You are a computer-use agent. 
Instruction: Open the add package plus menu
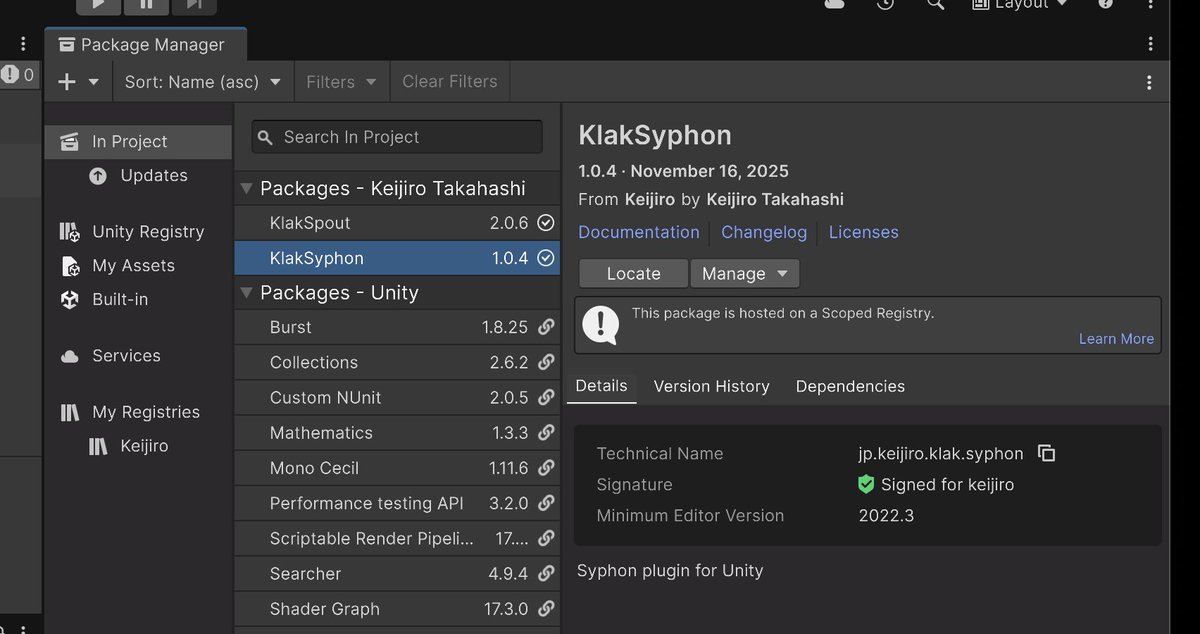(78, 82)
